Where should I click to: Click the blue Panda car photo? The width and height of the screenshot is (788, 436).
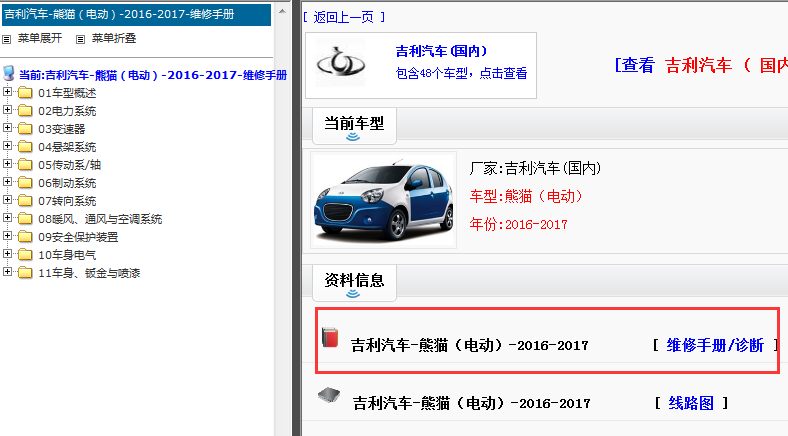click(383, 200)
